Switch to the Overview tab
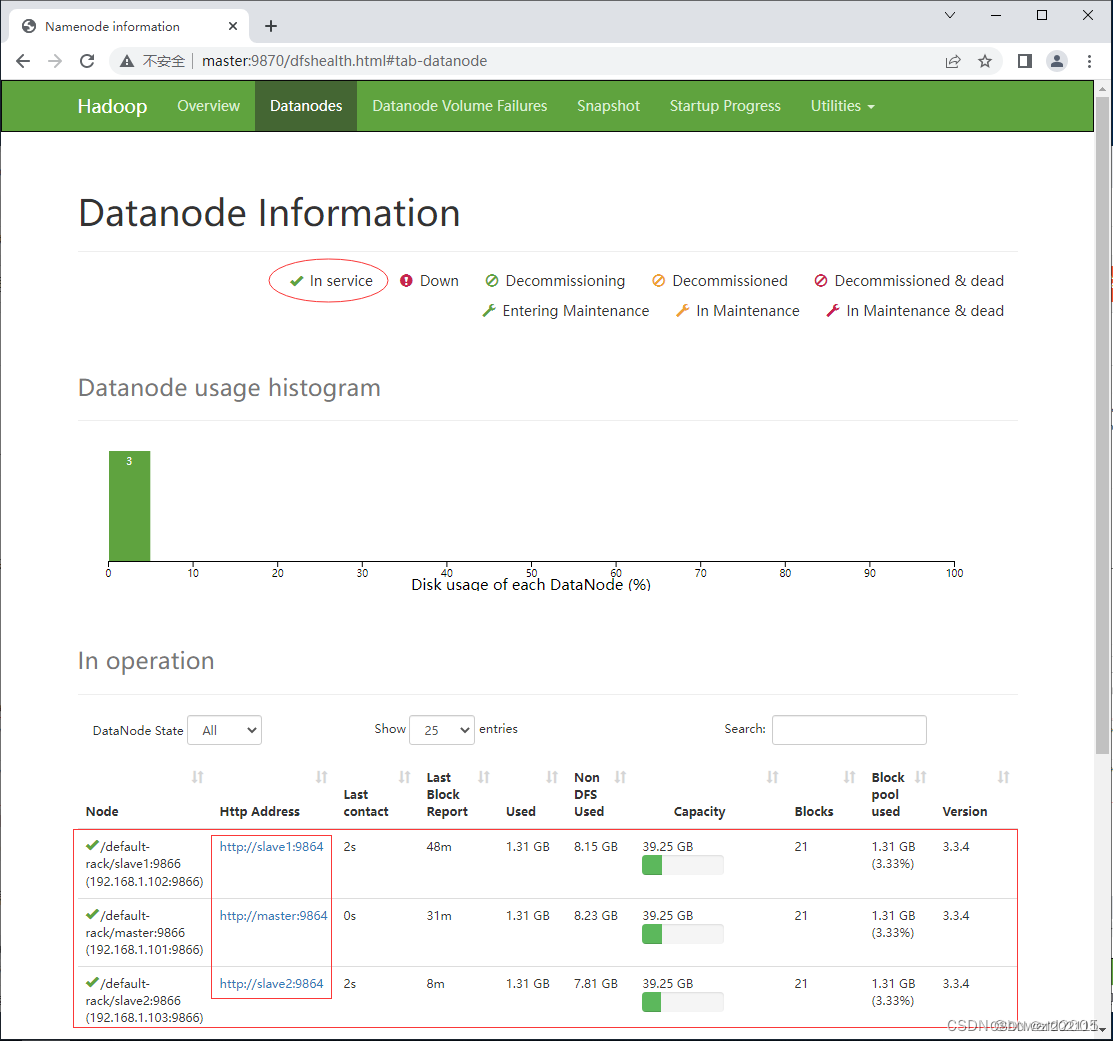Screen dimensions: 1113x1041 [208, 106]
